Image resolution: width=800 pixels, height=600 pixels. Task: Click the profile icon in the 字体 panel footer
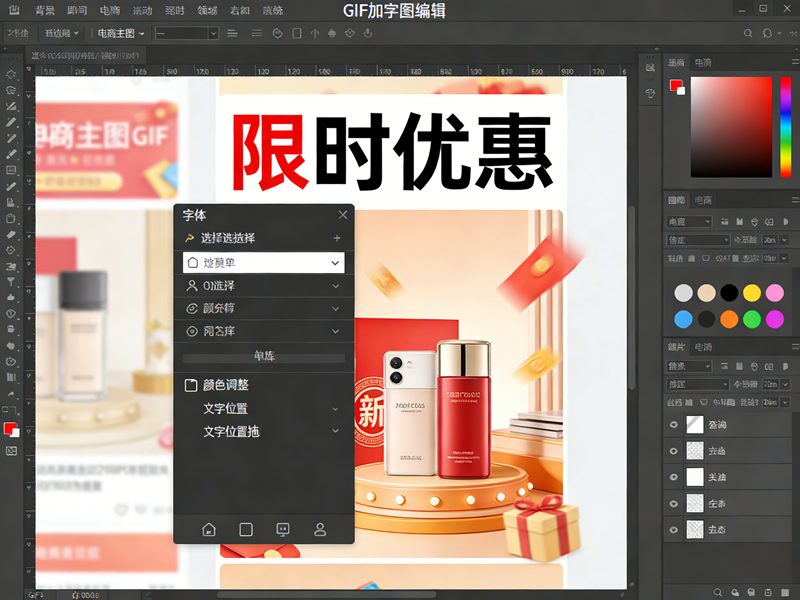click(320, 530)
